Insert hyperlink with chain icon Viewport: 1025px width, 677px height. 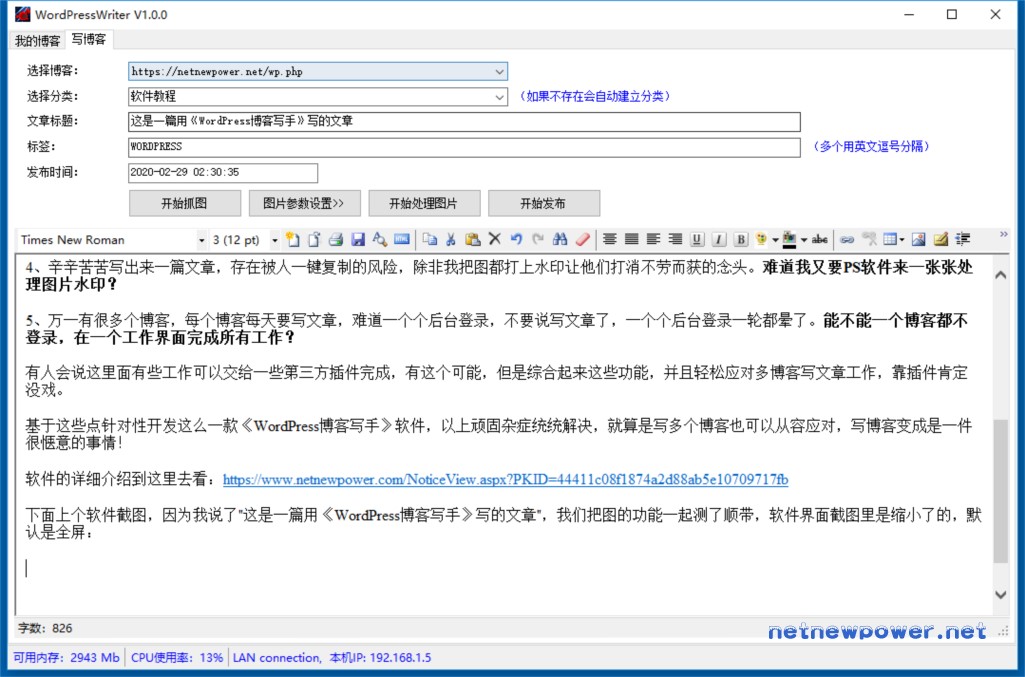847,239
